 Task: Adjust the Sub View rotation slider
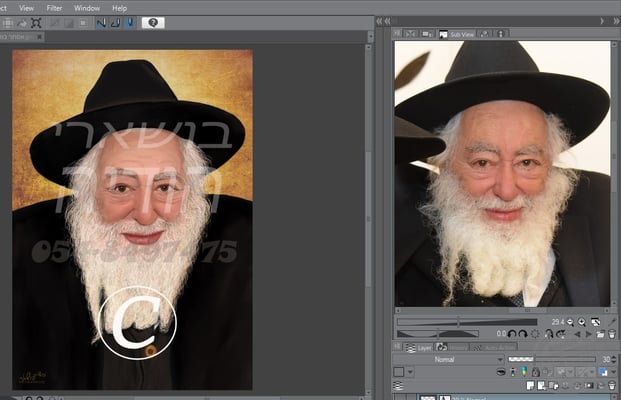(438, 334)
